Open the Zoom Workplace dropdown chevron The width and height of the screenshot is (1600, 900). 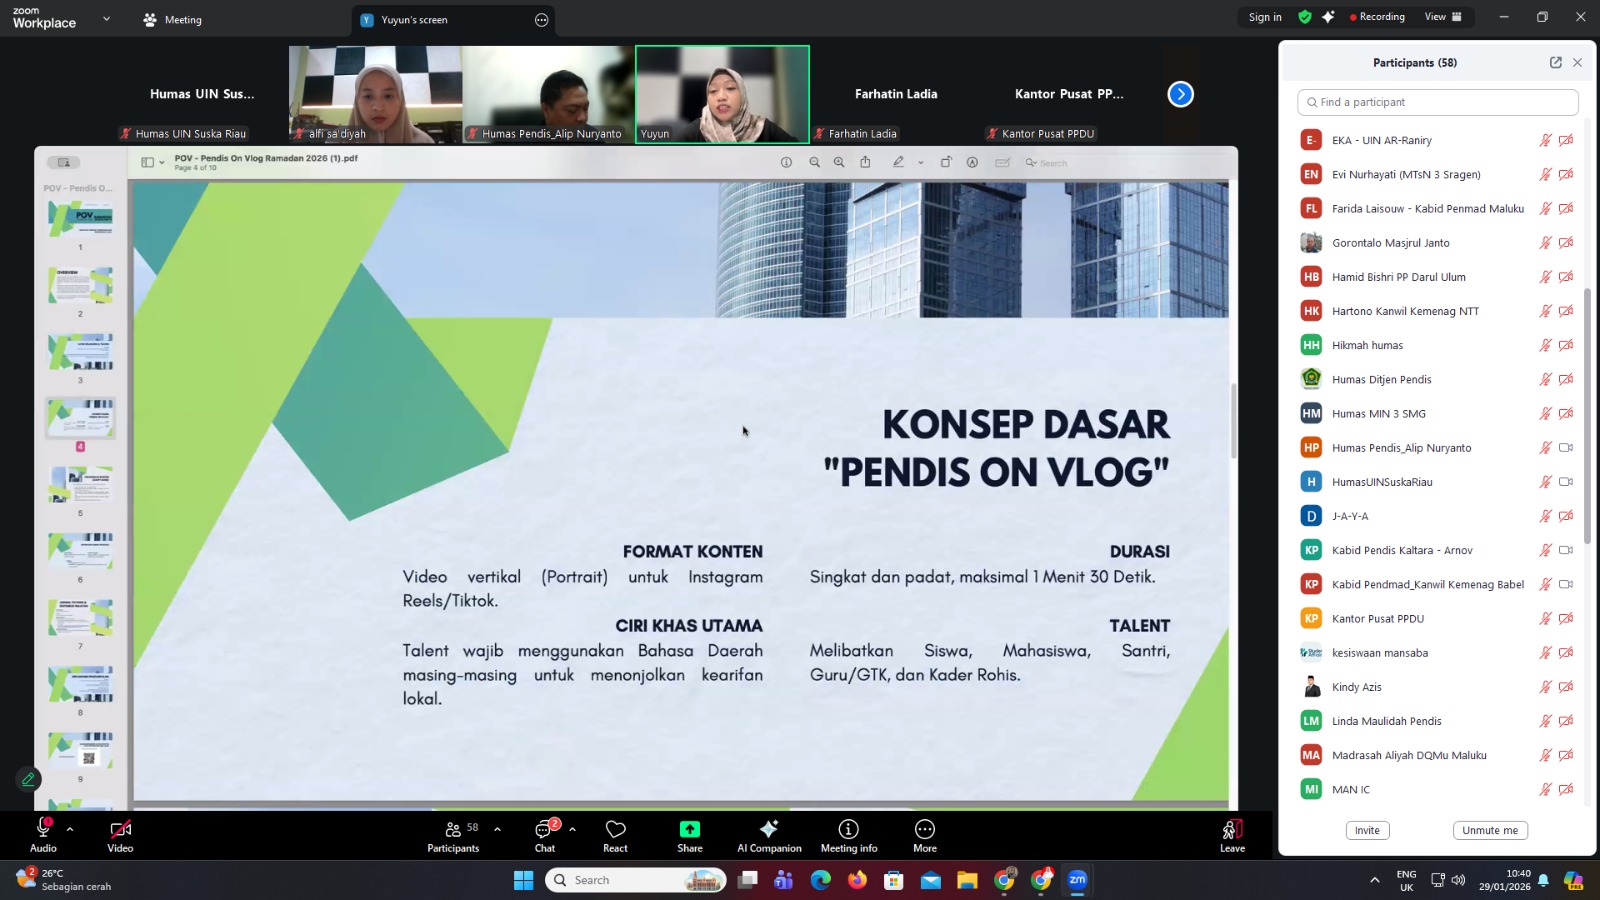[106, 19]
